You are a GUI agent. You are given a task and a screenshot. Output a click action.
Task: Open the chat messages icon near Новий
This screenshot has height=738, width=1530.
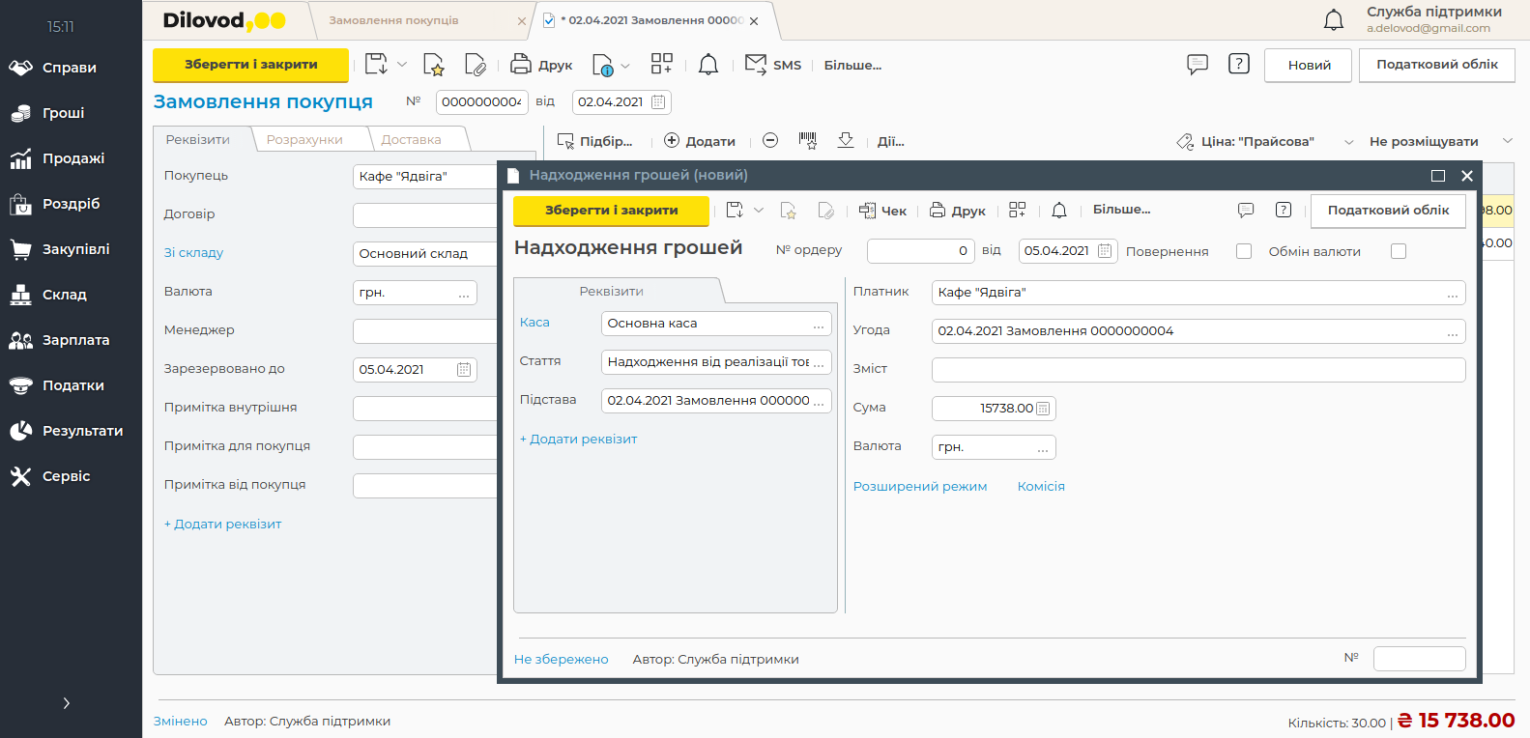pos(1197,64)
